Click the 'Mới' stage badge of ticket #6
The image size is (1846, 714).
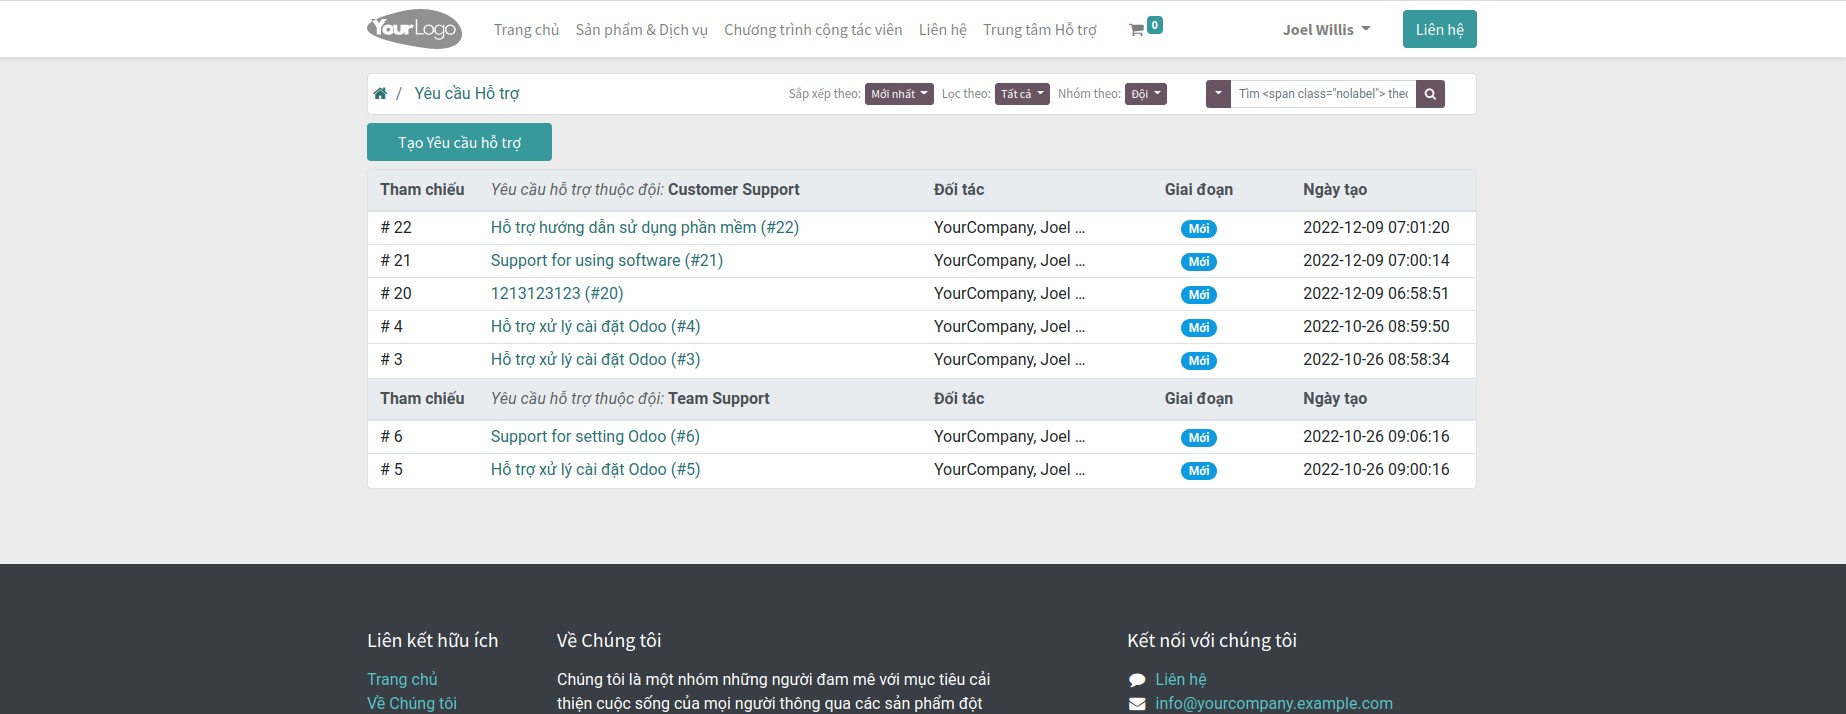(x=1198, y=438)
